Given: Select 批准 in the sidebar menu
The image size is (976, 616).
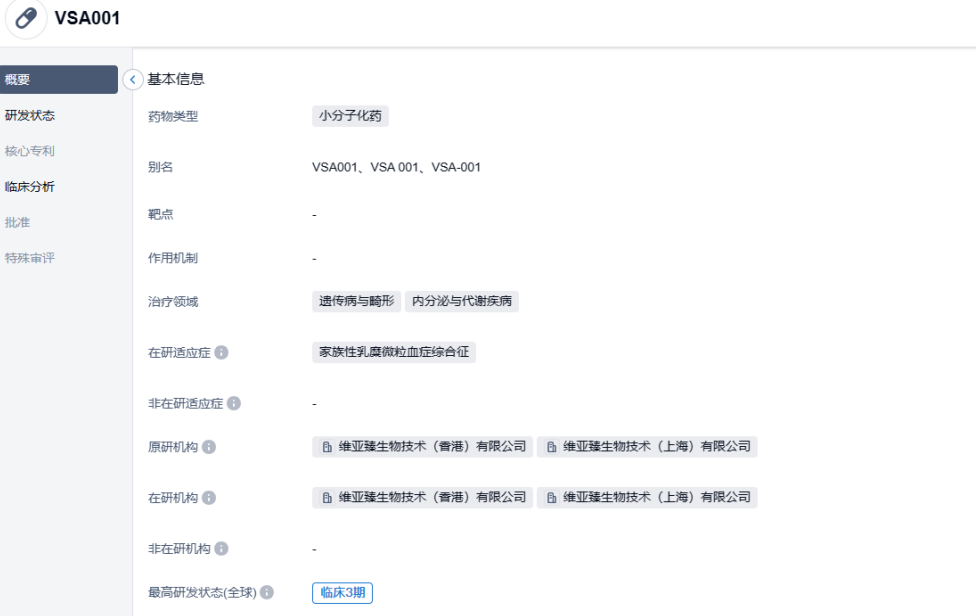Looking at the screenshot, I should coord(18,222).
